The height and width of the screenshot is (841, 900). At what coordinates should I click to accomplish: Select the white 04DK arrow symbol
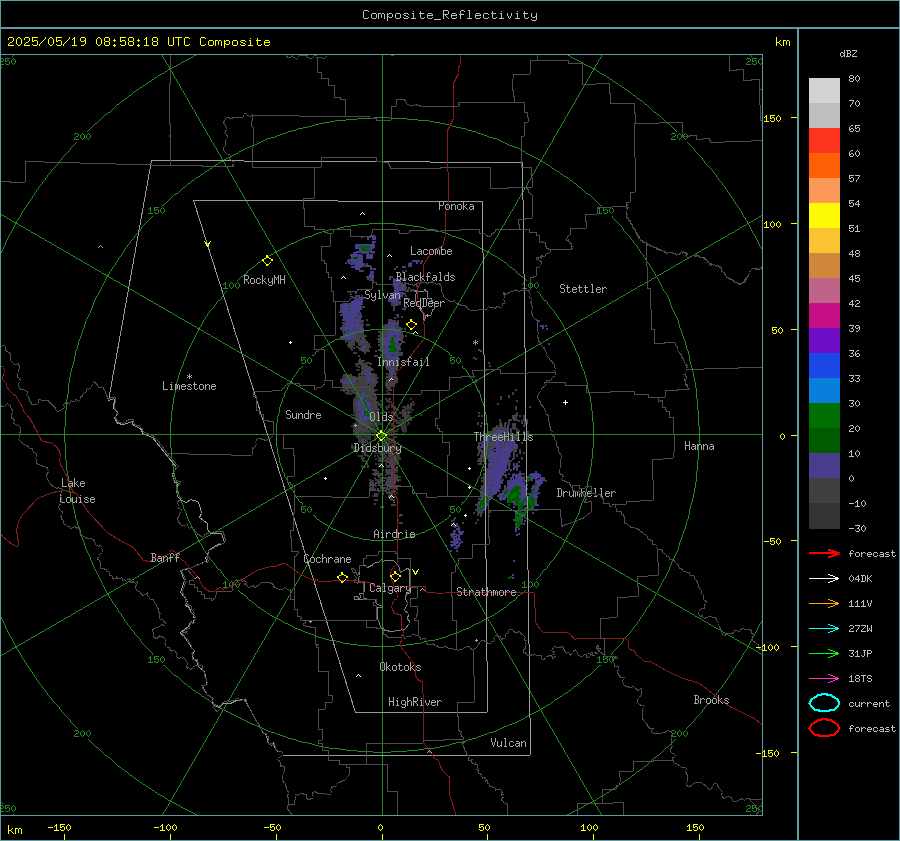824,579
